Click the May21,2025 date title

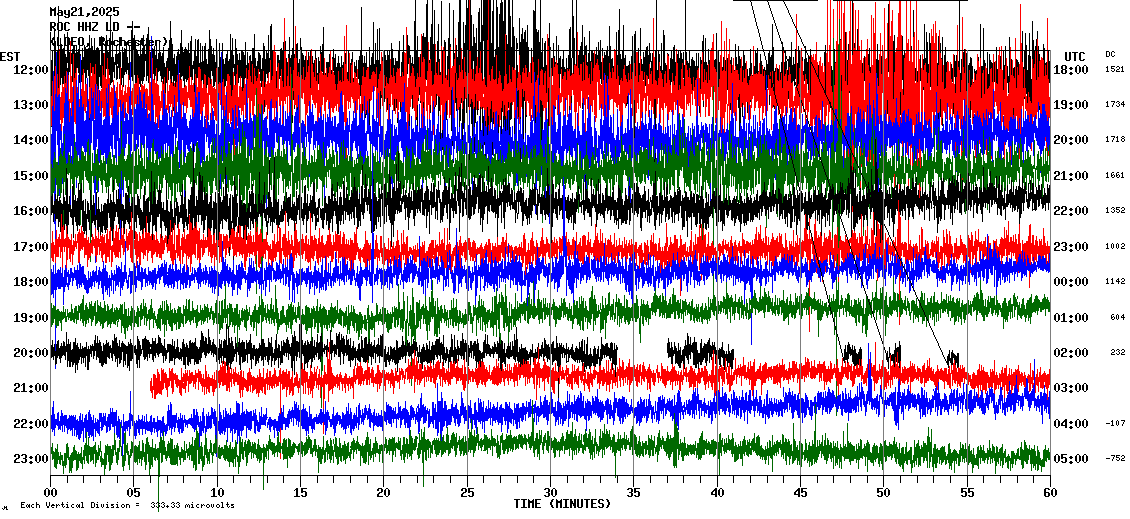(84, 12)
